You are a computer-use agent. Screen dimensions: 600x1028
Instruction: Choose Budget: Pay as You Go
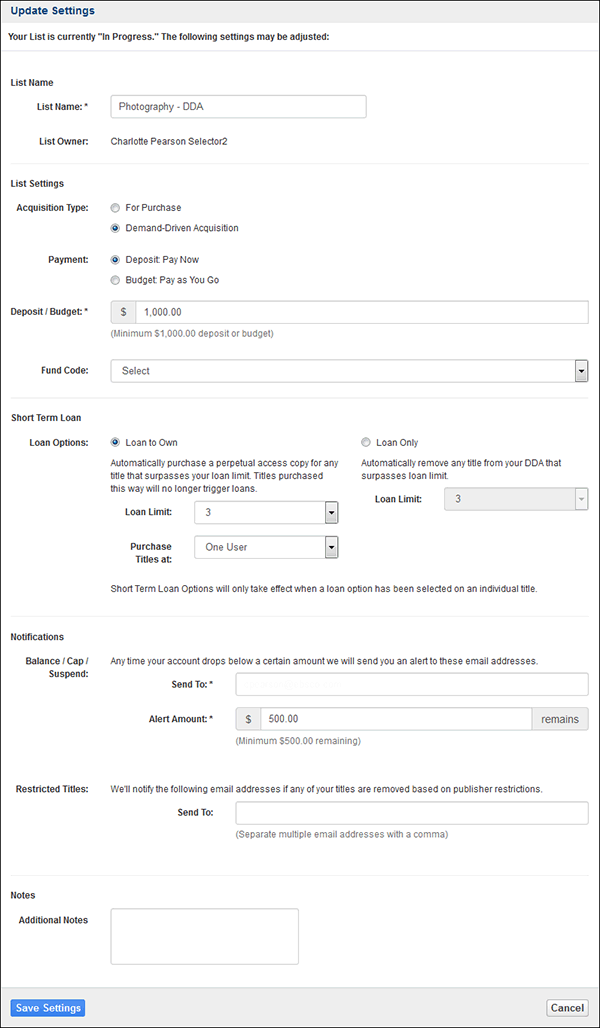click(x=115, y=280)
